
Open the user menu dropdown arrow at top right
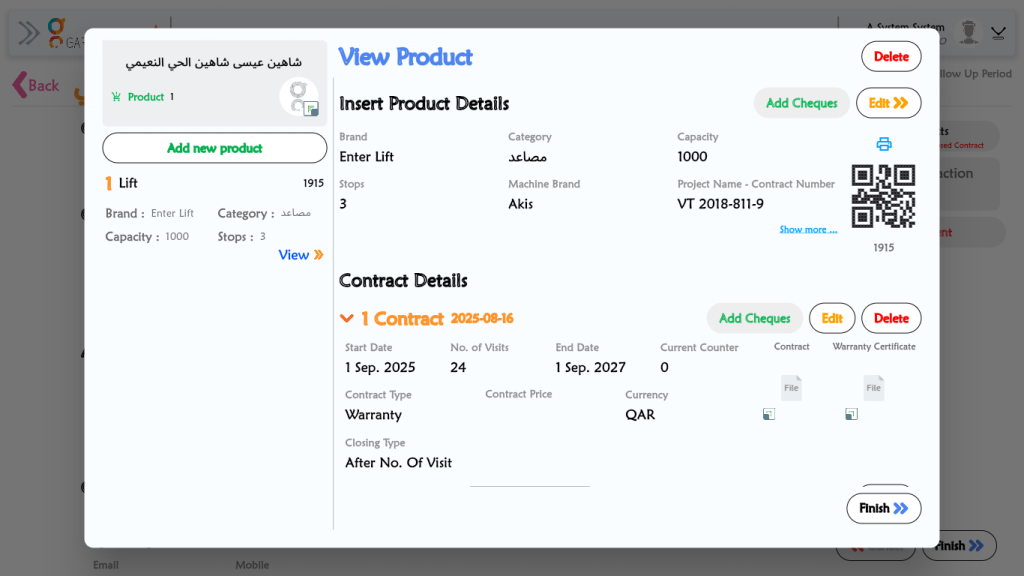pyautogui.click(x=998, y=33)
